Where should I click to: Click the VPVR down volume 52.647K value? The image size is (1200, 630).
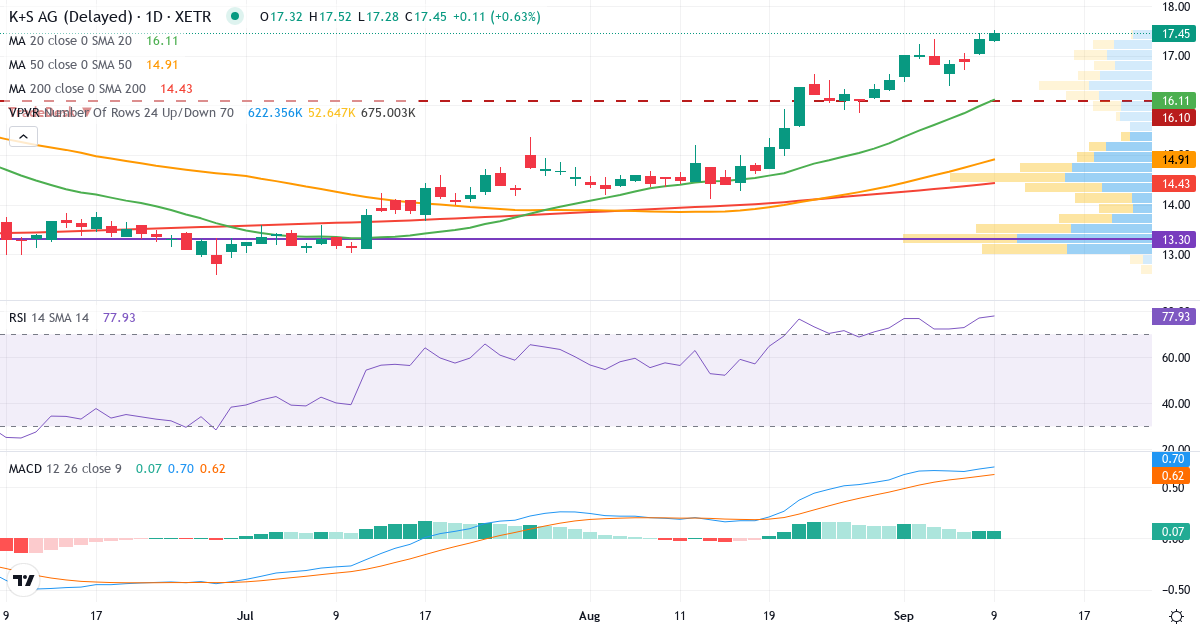tap(331, 113)
